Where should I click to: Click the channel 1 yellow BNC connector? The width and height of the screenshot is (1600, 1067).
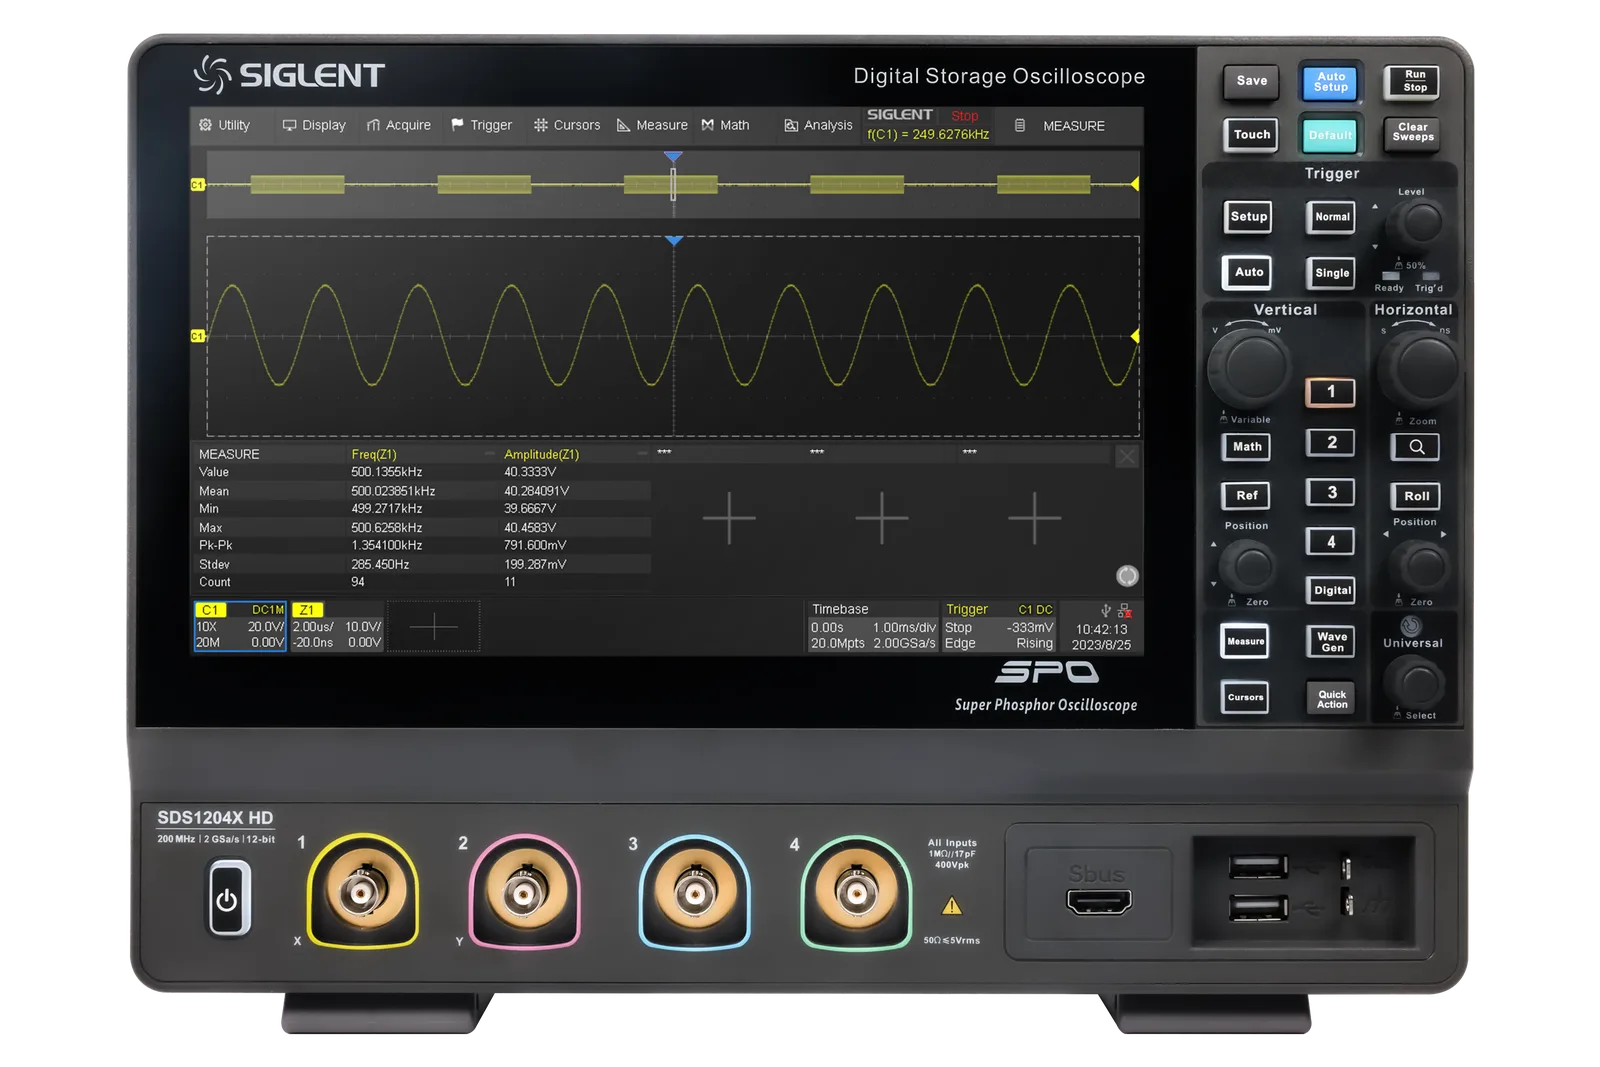[362, 891]
